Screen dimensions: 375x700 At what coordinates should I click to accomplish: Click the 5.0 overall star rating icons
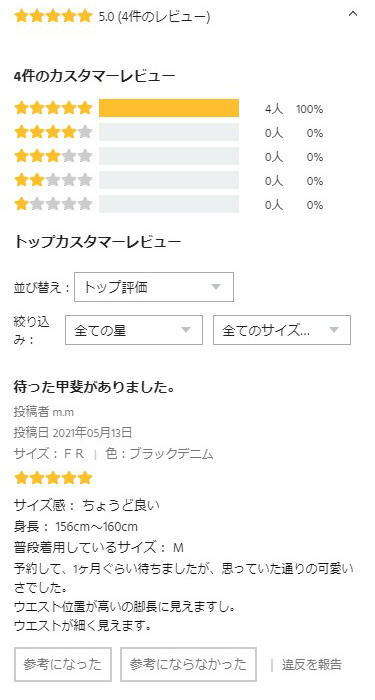tap(53, 17)
